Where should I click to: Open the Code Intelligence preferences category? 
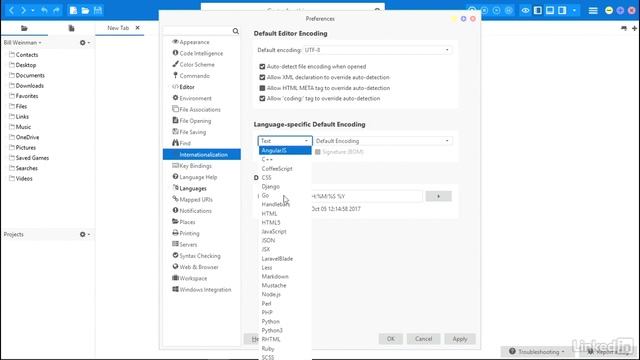(x=202, y=53)
